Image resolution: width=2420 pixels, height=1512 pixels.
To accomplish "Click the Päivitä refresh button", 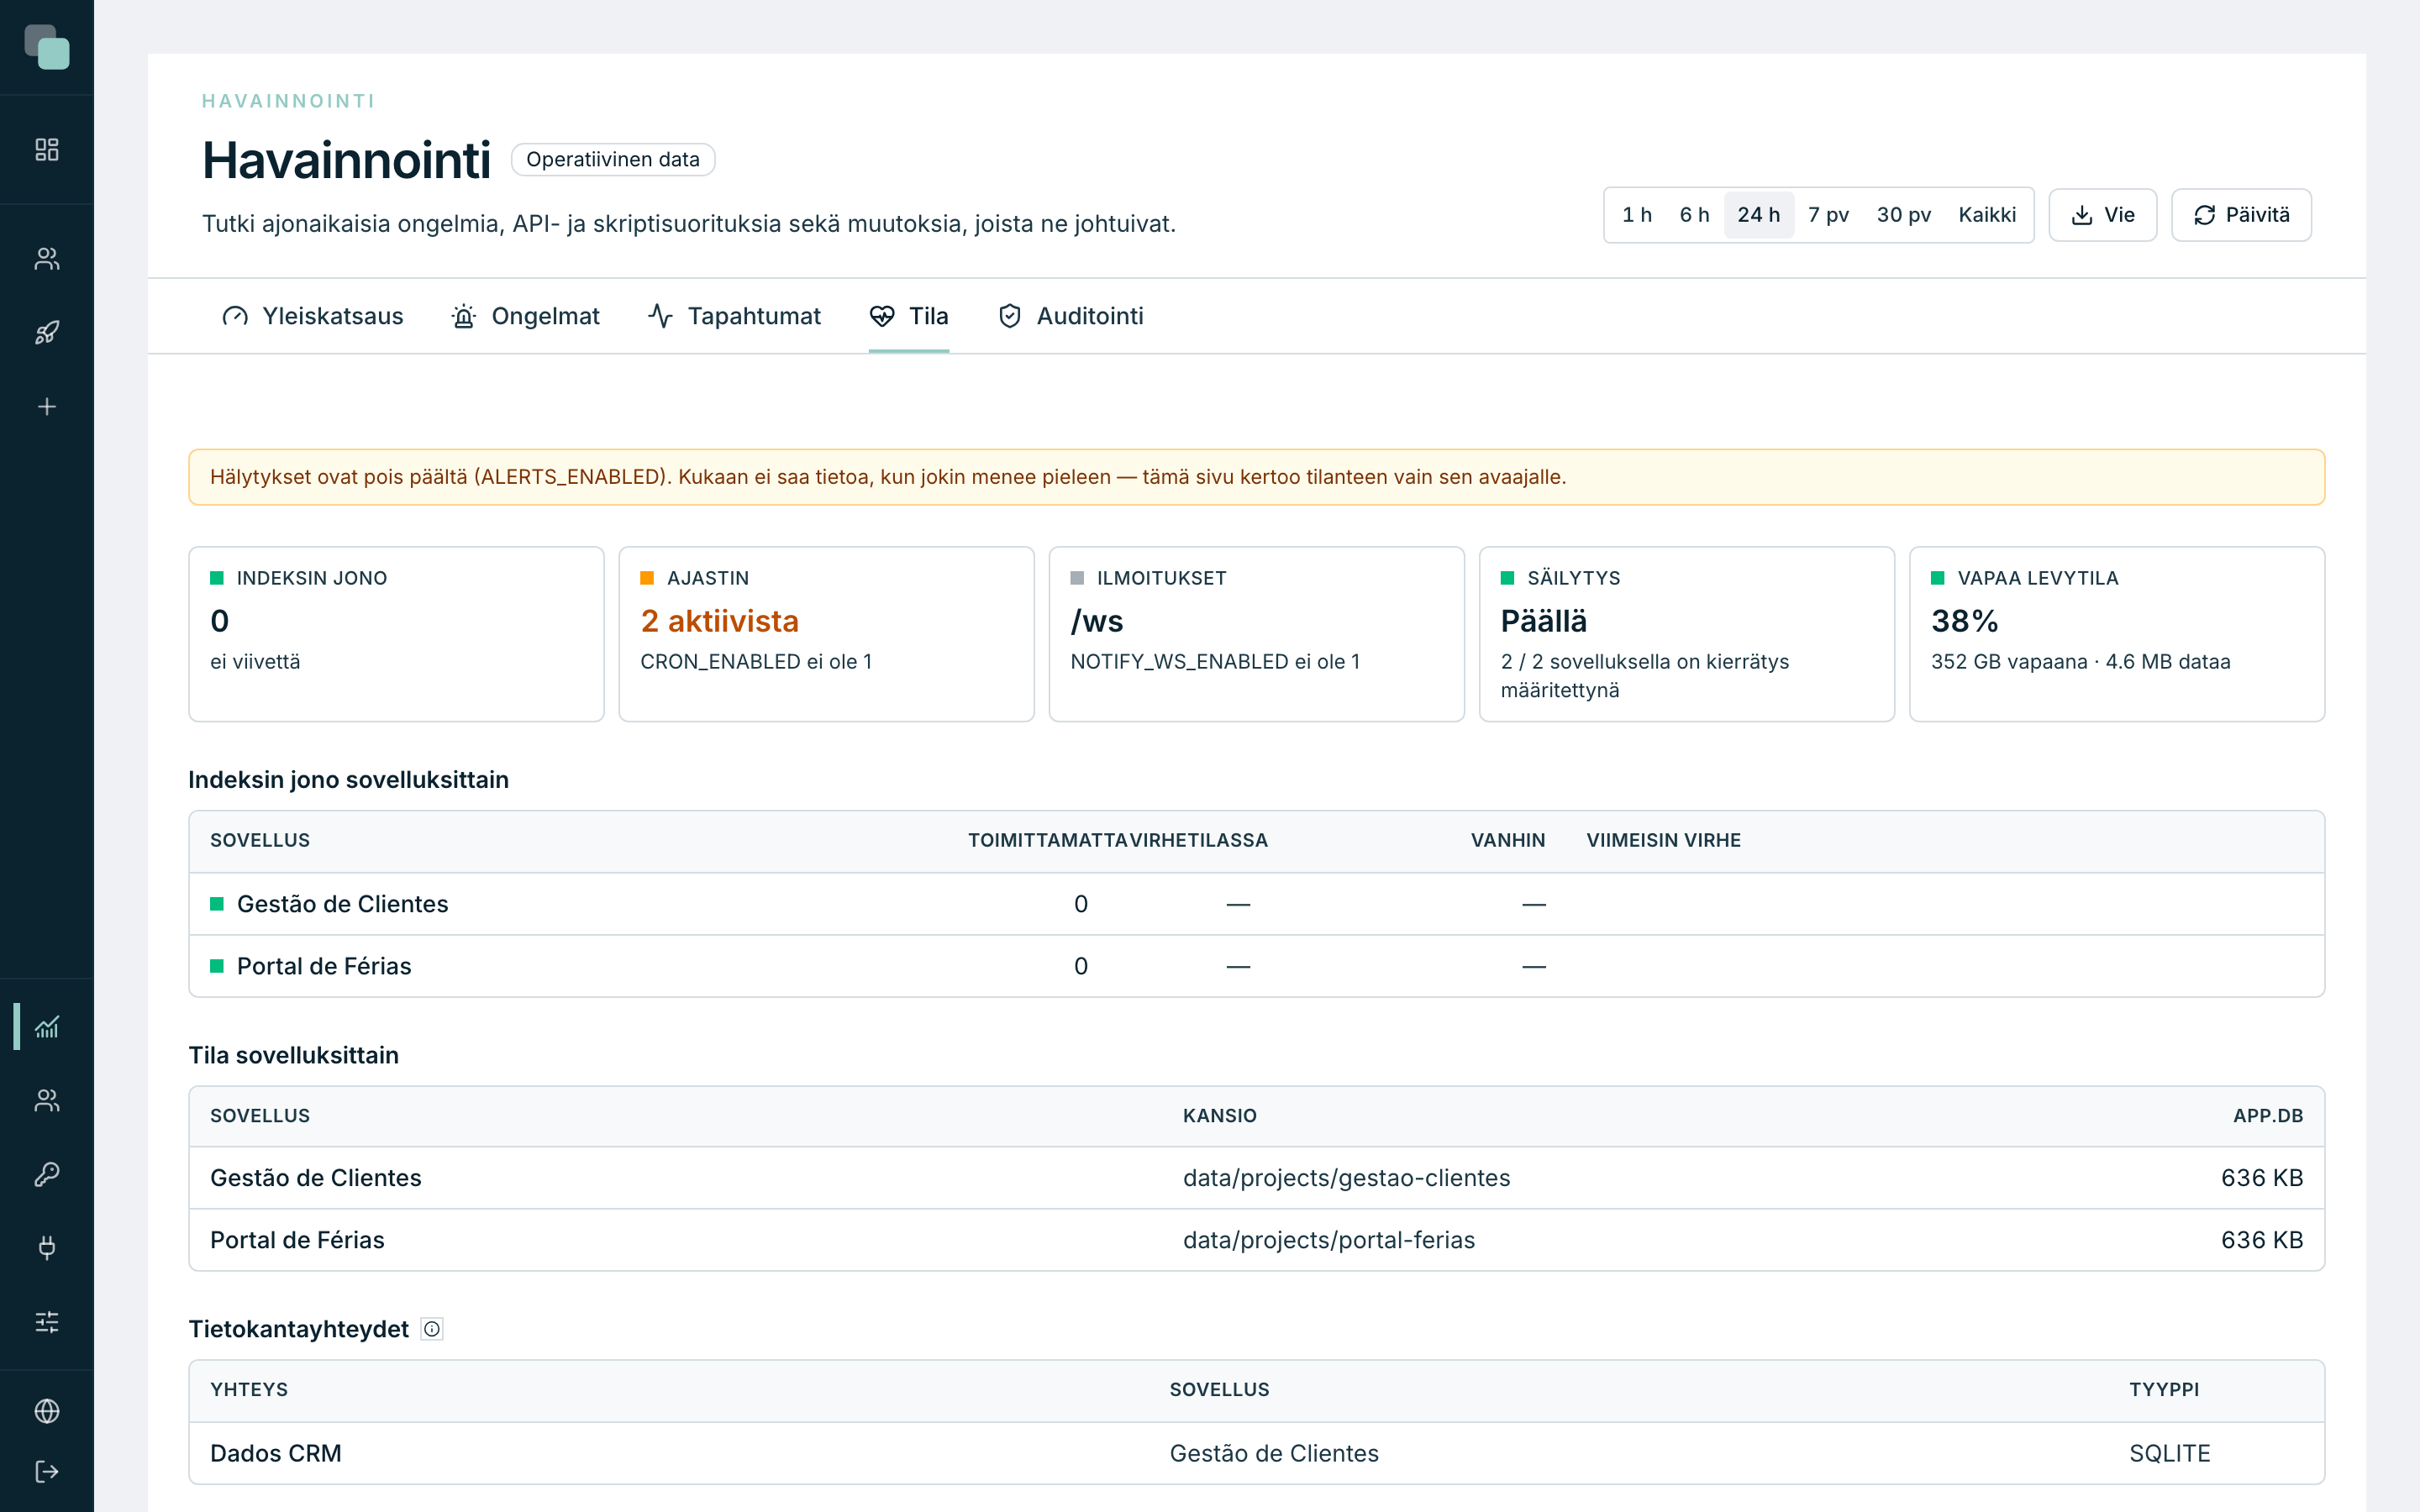I will 2241,215.
